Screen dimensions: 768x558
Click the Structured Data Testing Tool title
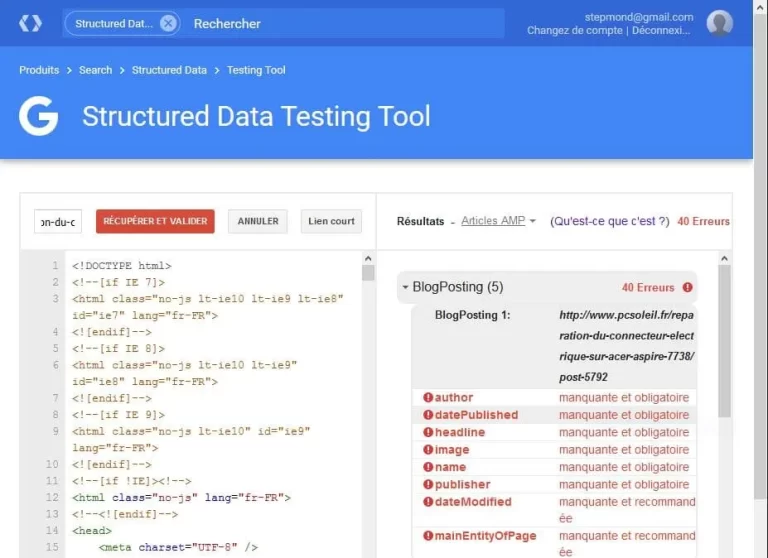click(x=256, y=117)
